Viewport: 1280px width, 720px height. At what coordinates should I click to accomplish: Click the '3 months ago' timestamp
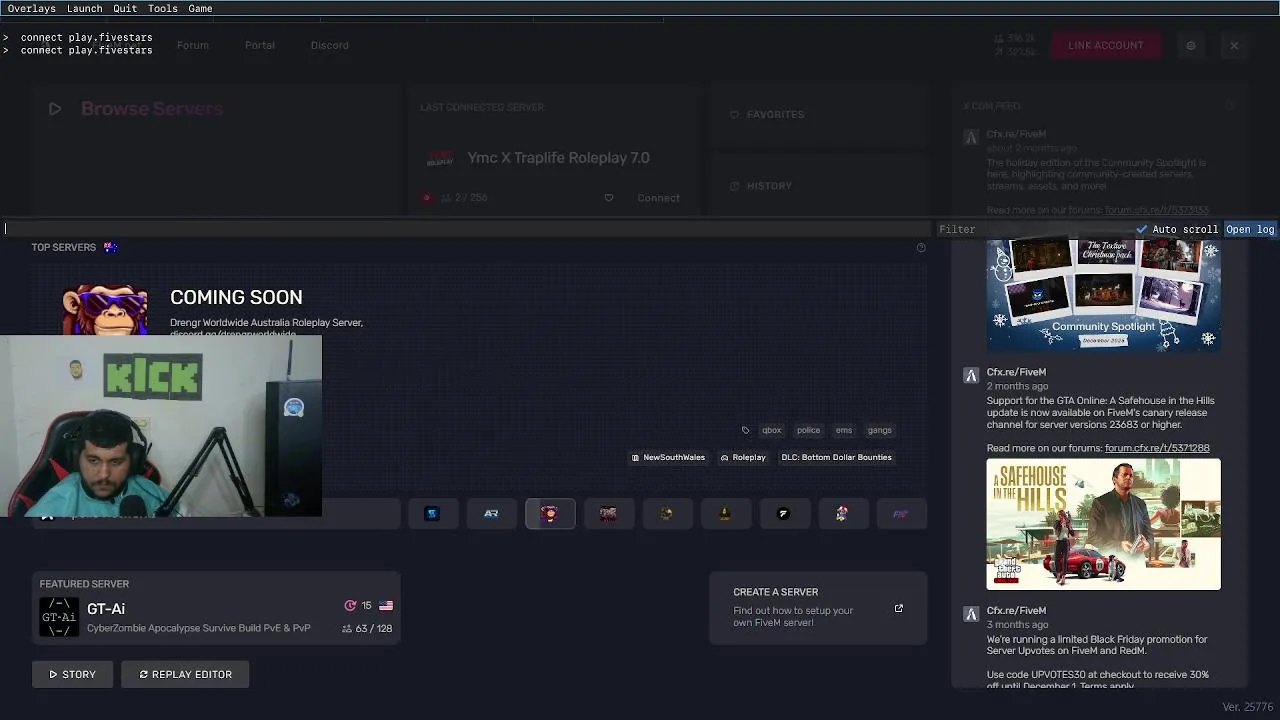point(1017,624)
